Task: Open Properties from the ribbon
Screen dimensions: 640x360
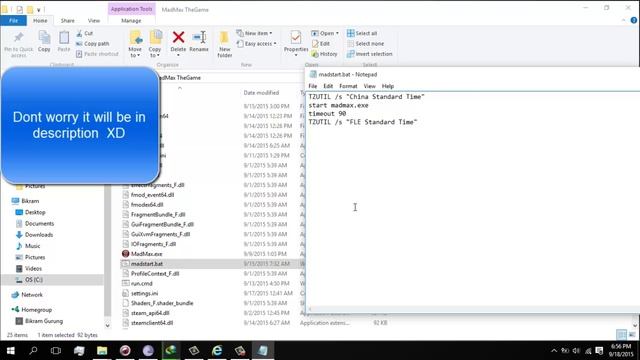Action: 296,43
